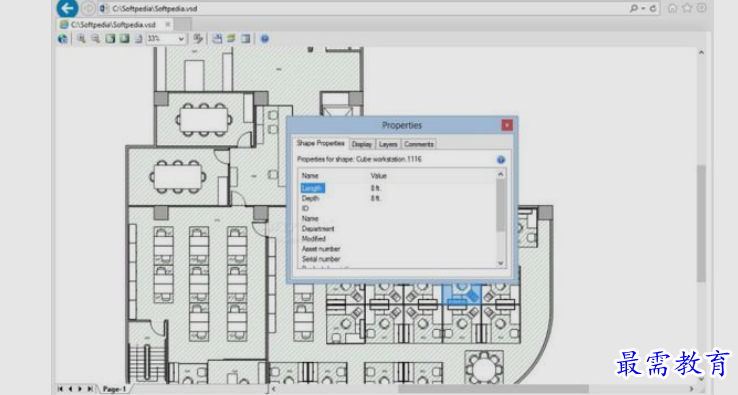The height and width of the screenshot is (395, 738).
Task: Click the search magnifier in address bar
Action: [634, 8]
